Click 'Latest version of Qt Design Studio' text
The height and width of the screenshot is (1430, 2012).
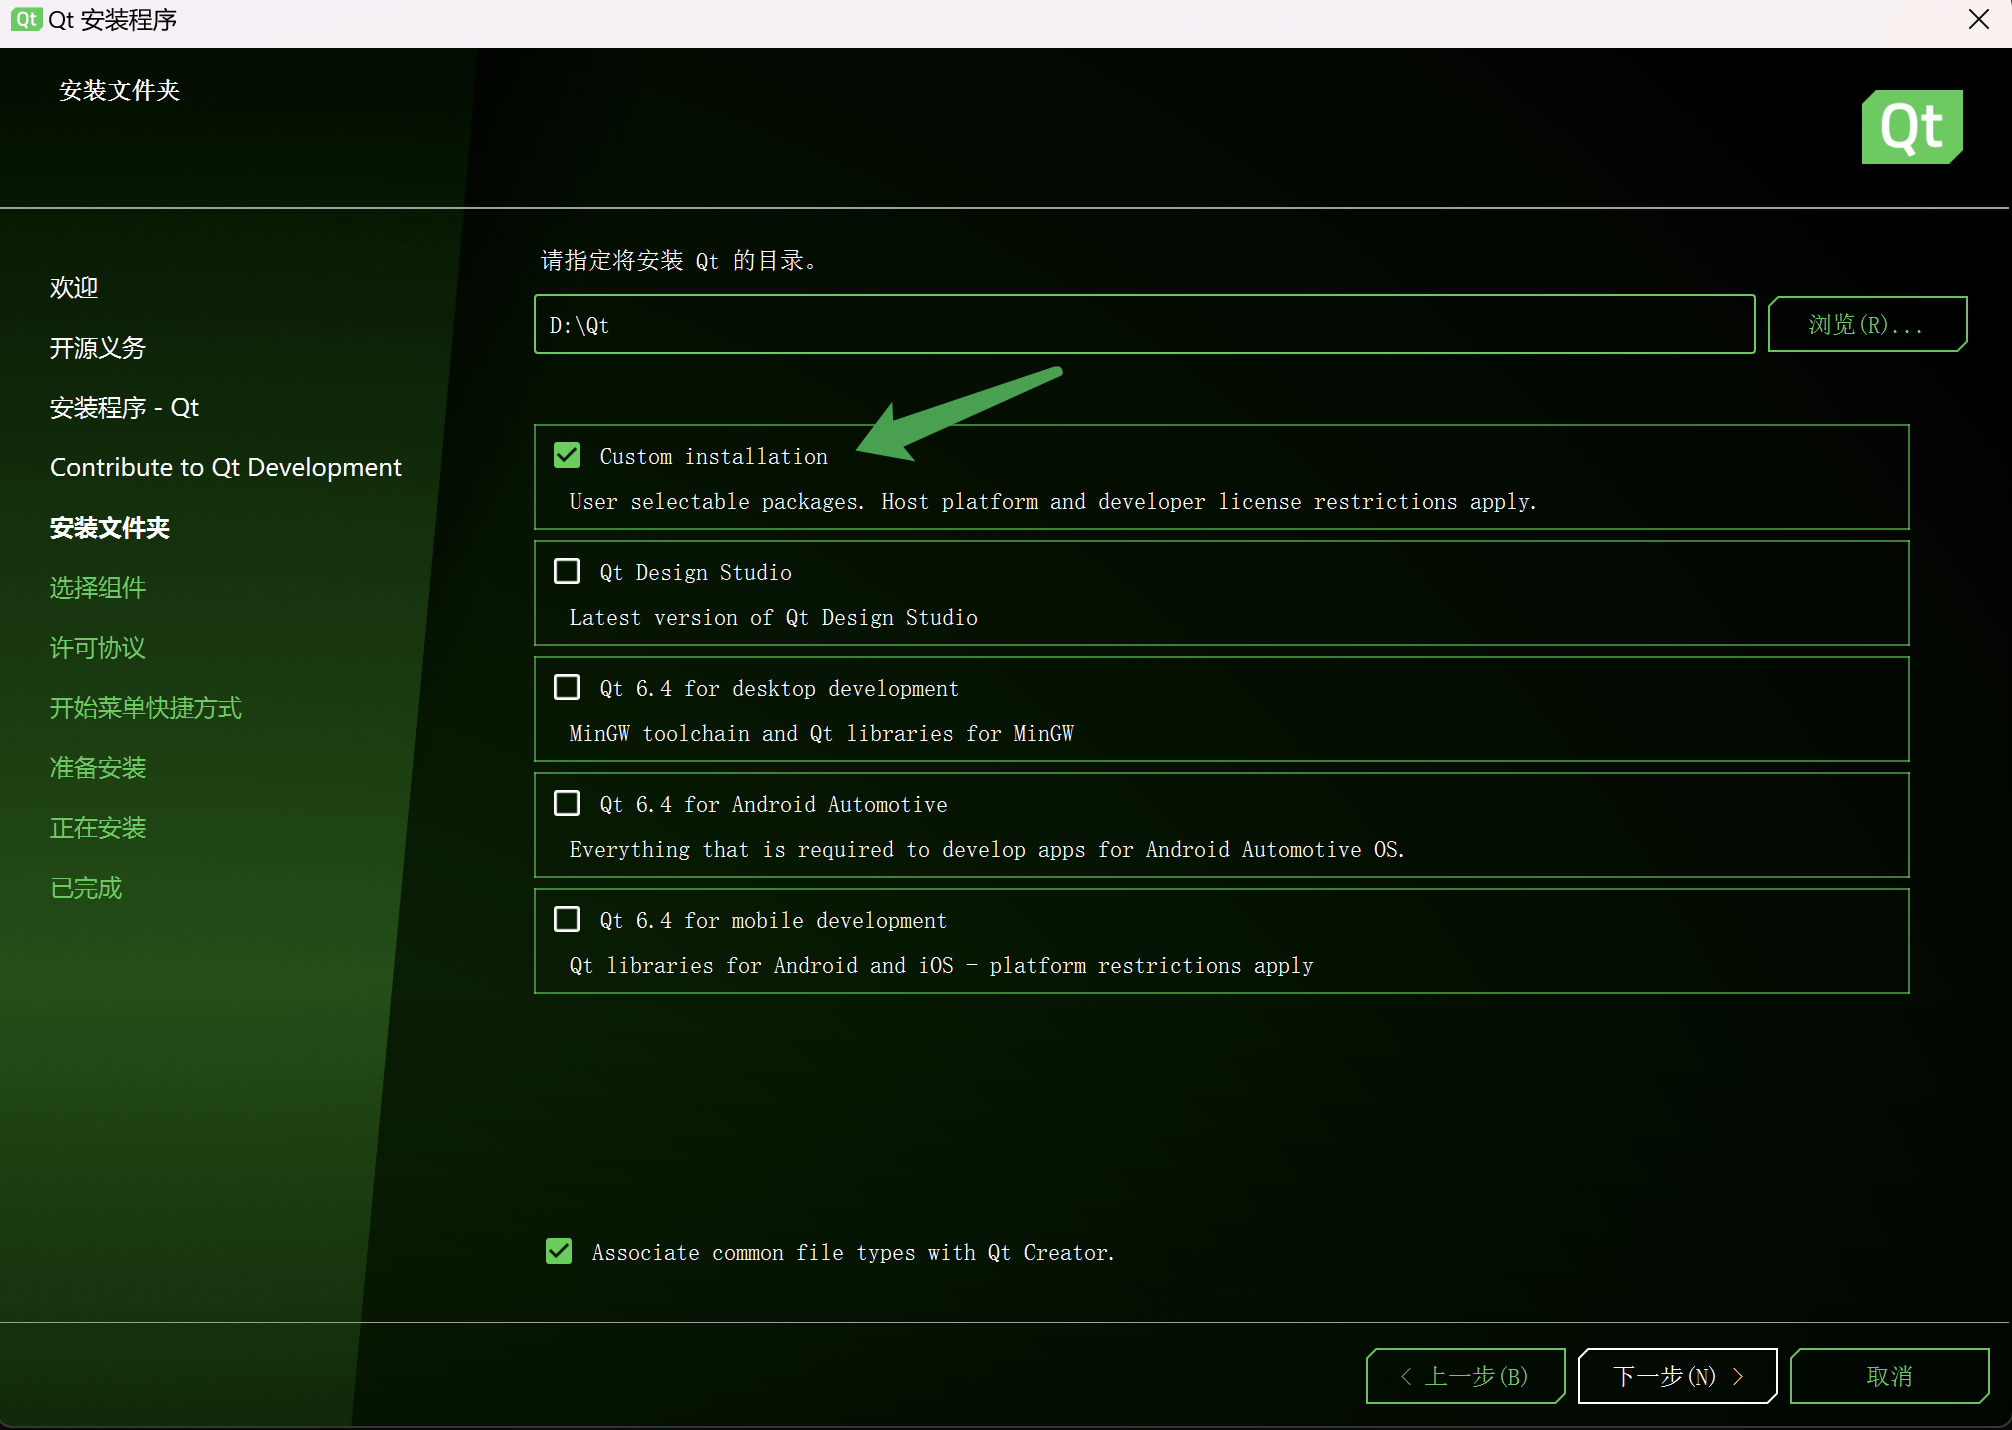click(x=773, y=618)
